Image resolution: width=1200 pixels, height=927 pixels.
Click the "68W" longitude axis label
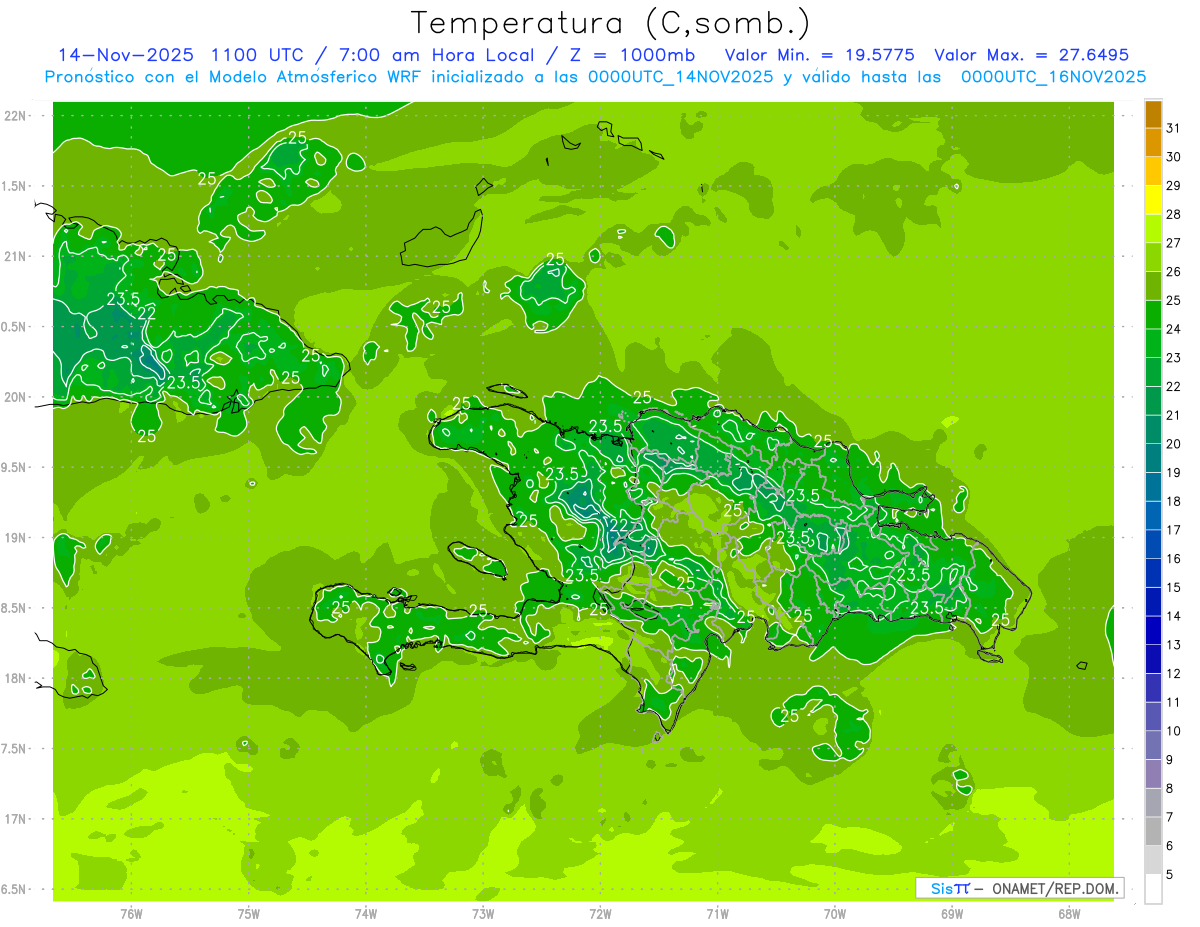pos(1069,914)
